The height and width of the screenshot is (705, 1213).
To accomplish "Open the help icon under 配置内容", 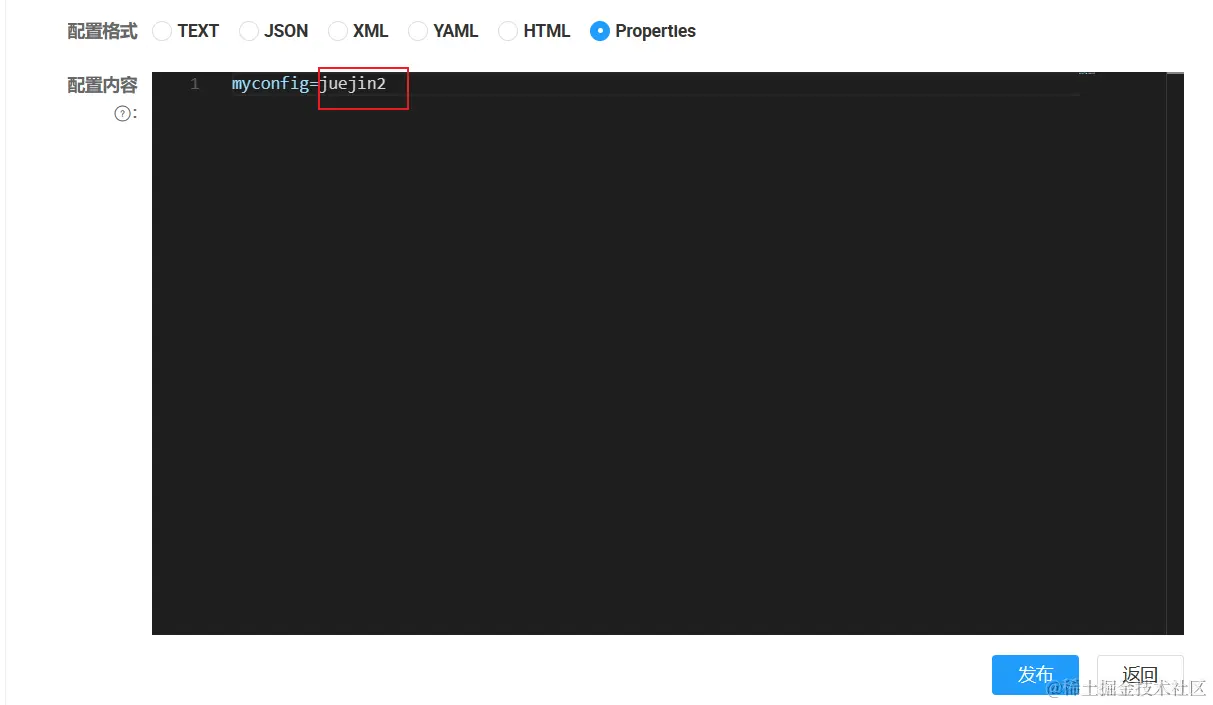I will pos(122,113).
